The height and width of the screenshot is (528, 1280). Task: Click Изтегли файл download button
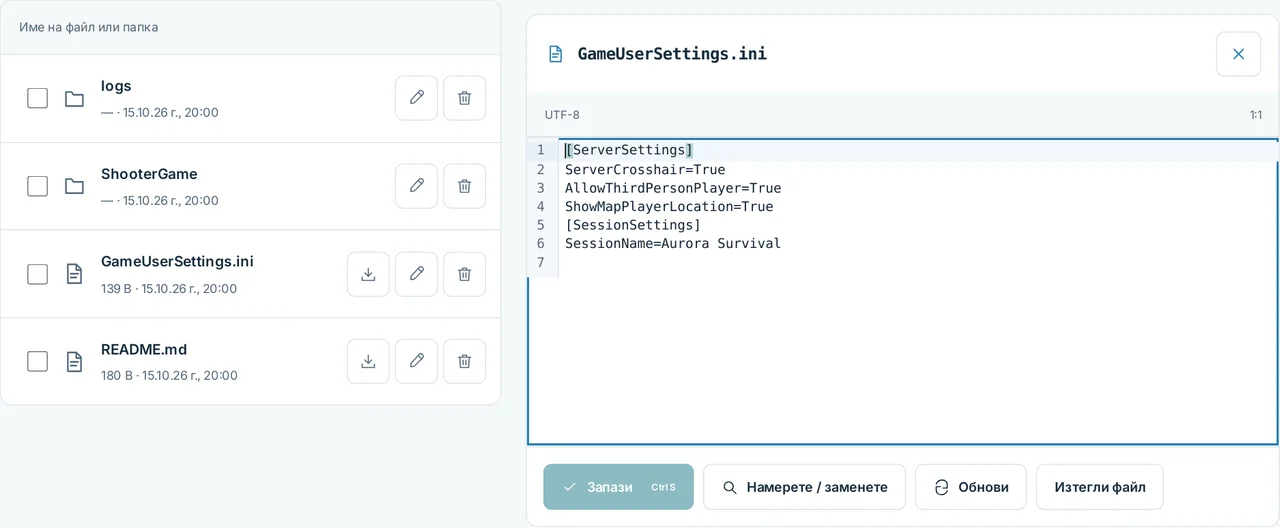click(1099, 487)
